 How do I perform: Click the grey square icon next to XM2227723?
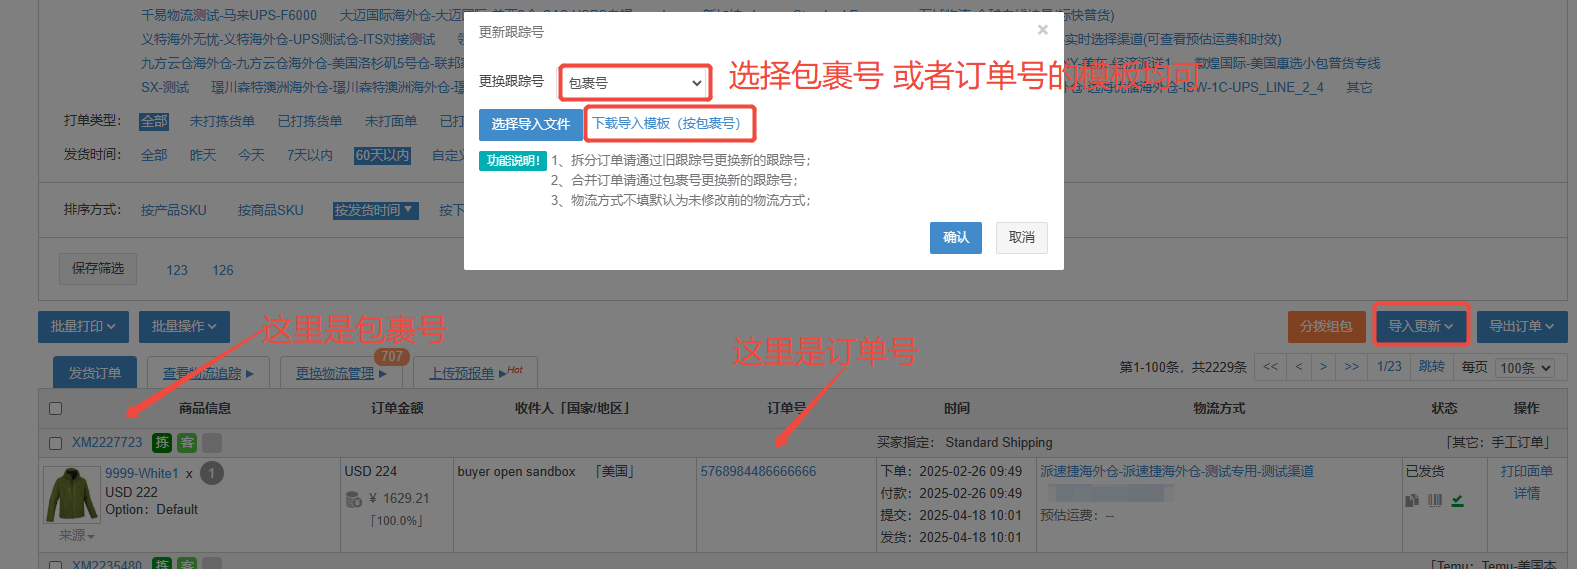212,442
